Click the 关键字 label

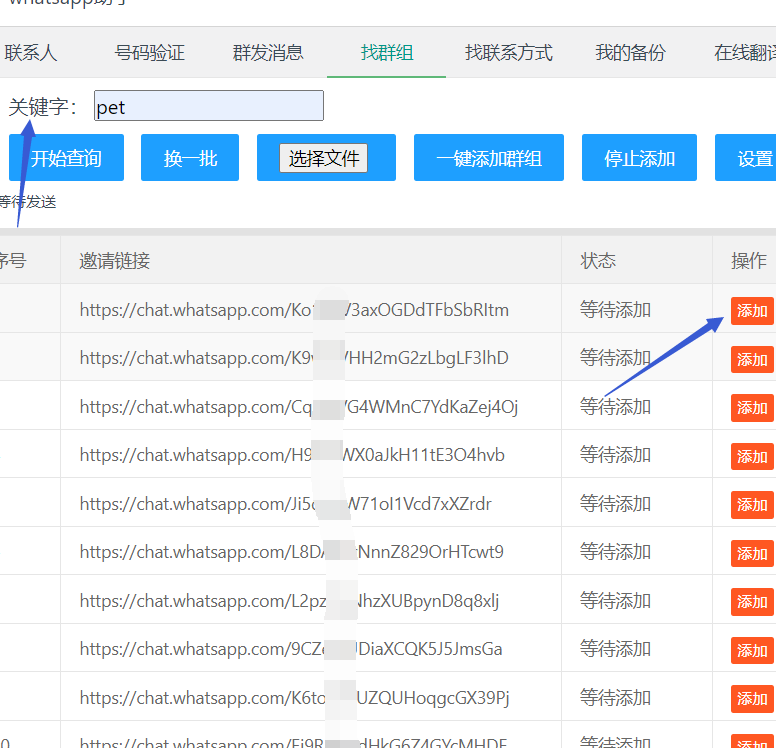click(43, 106)
